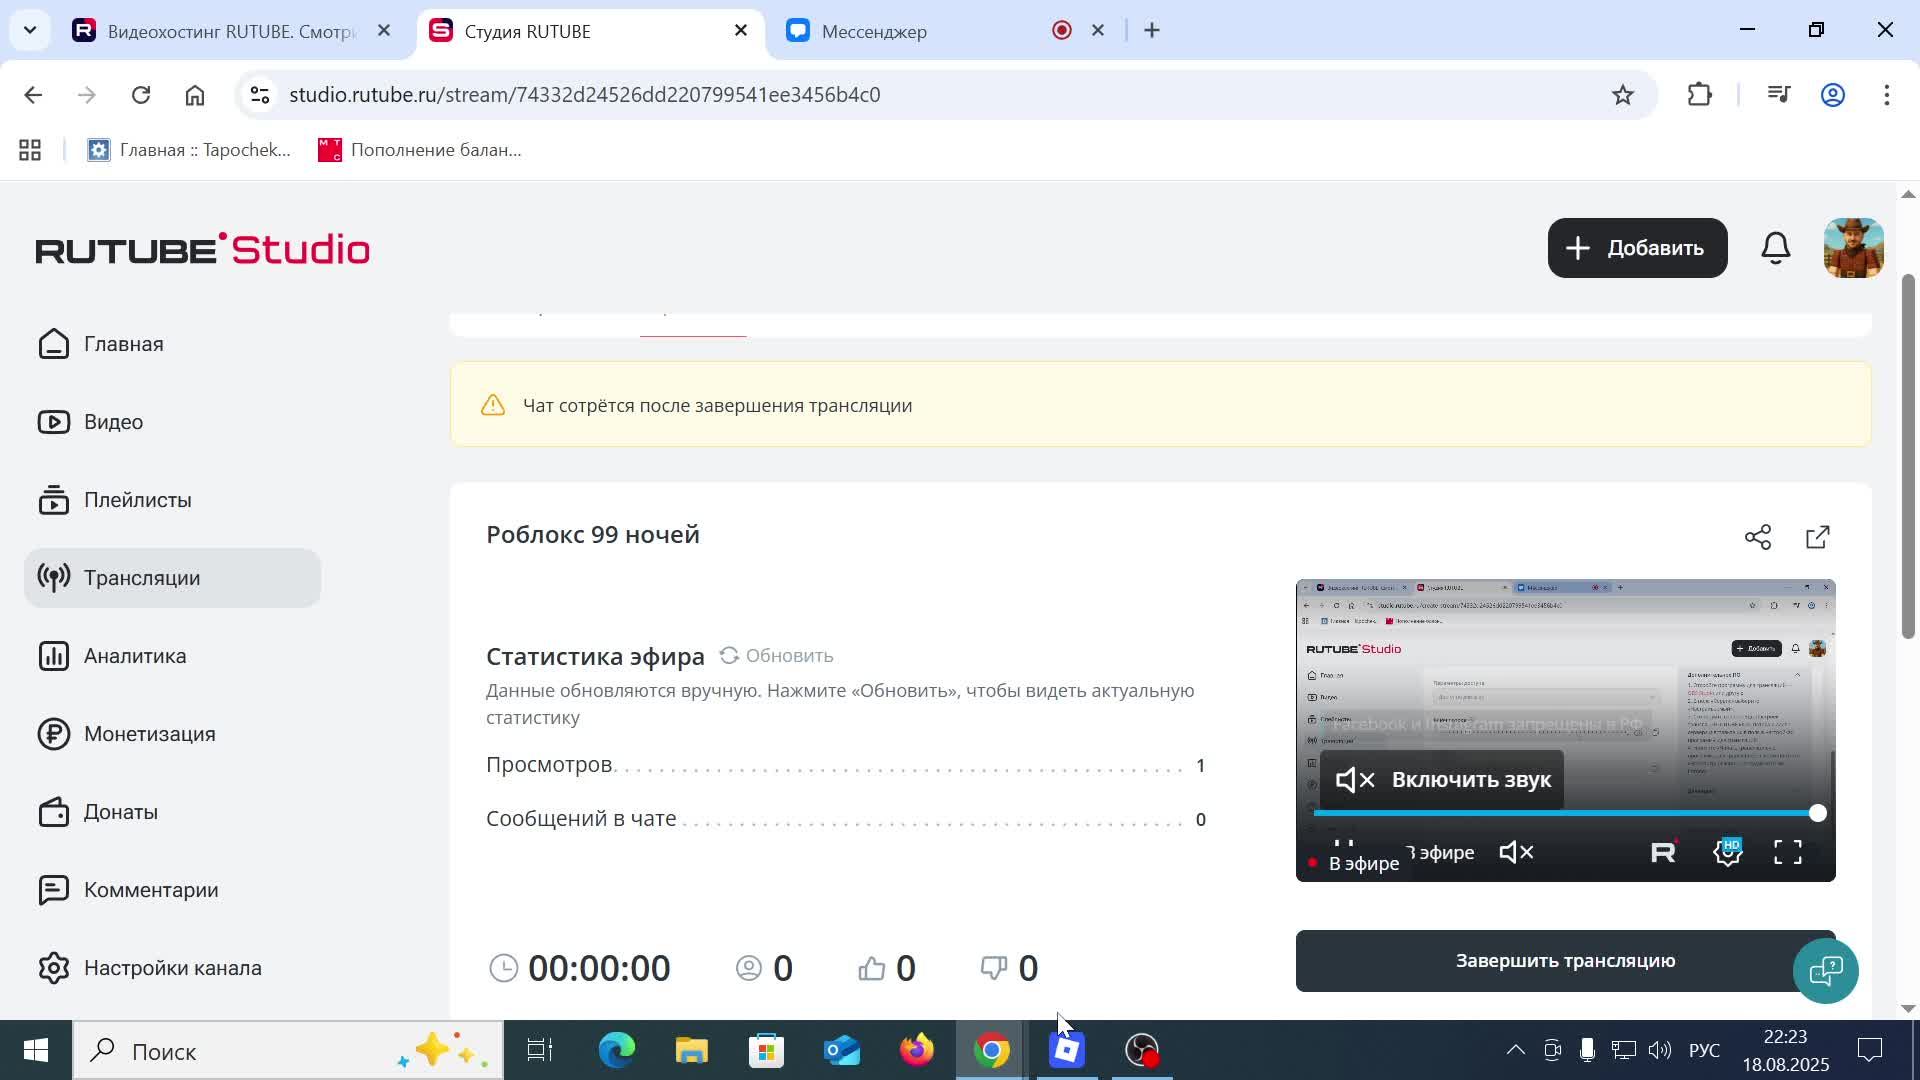Open the profile avatar menu
Viewport: 1920px width, 1080px height.
pos(1851,247)
